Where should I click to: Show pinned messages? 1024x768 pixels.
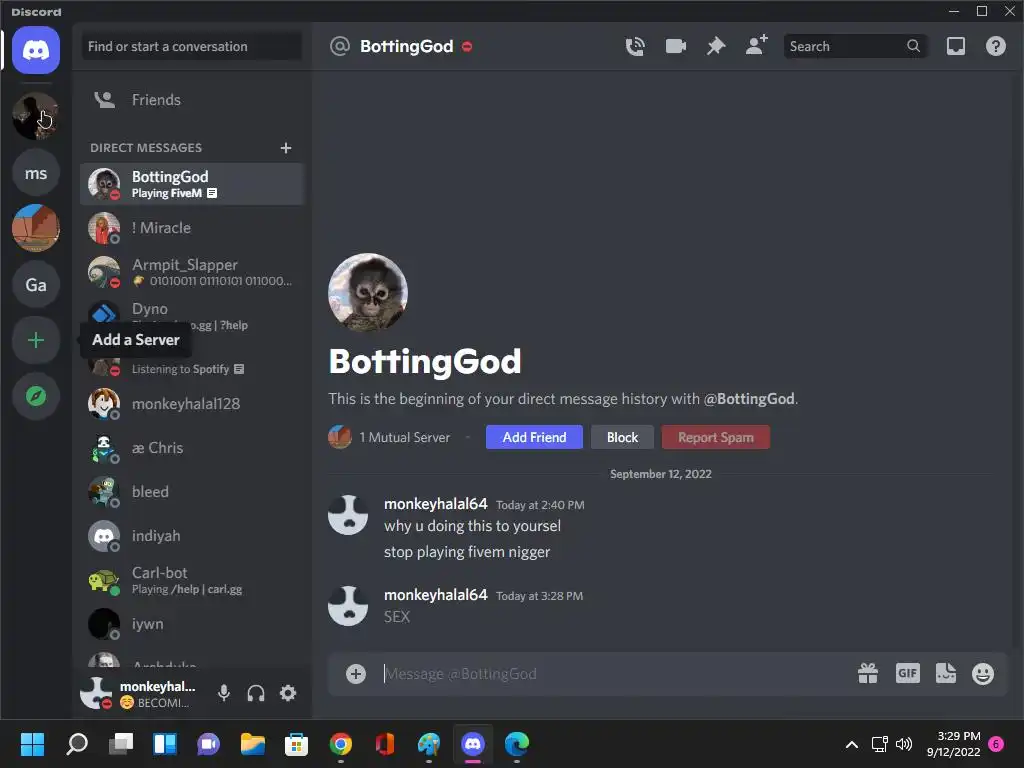(x=716, y=46)
